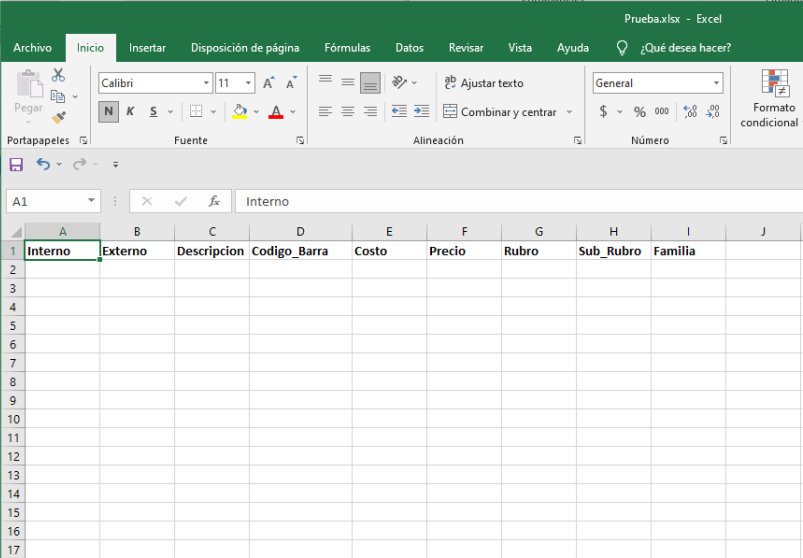This screenshot has width=803, height=558.
Task: Open the Fórmulas ribbon tab
Action: (347, 48)
